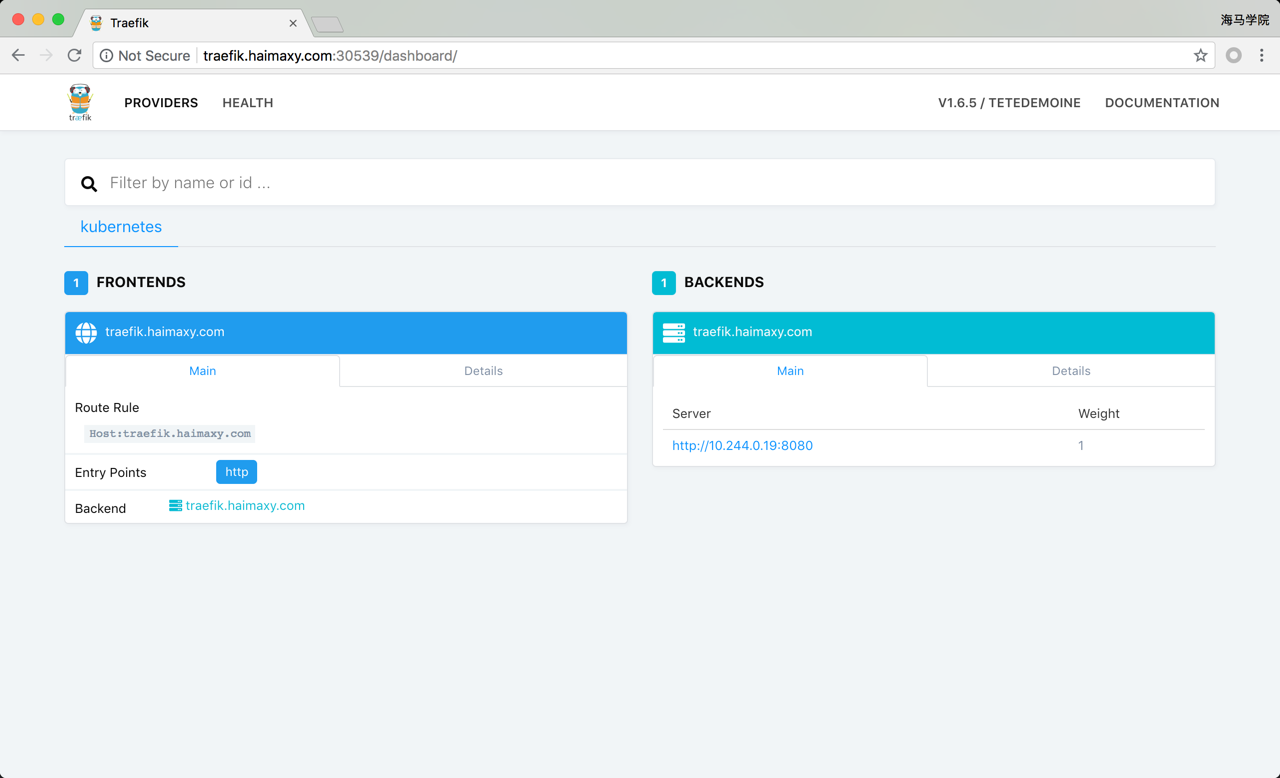Click the Not Secure info icon

coord(106,56)
